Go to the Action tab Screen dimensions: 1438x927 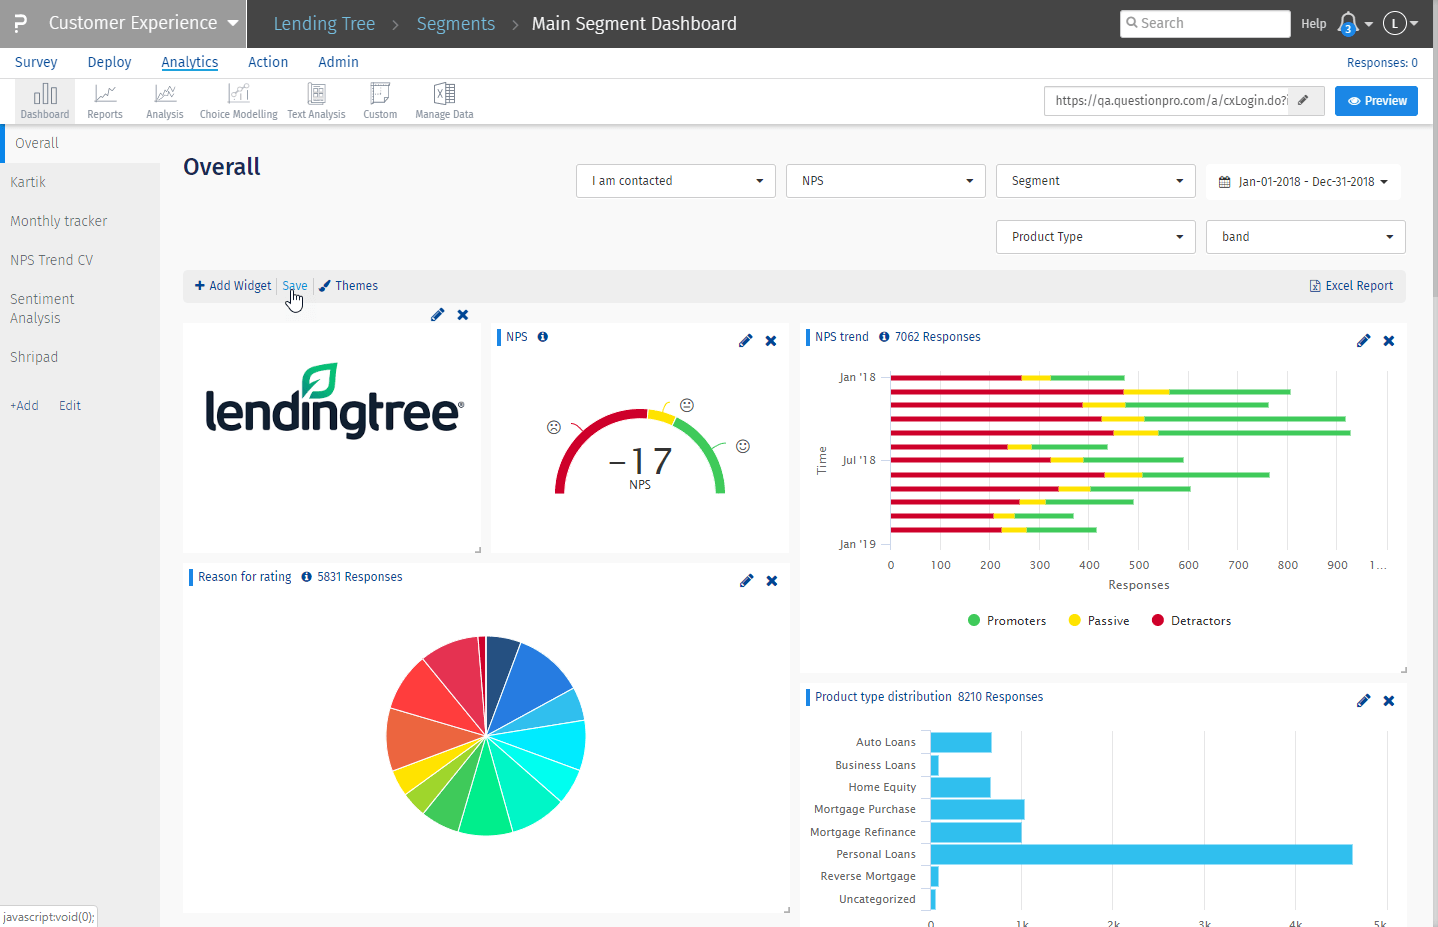268,62
